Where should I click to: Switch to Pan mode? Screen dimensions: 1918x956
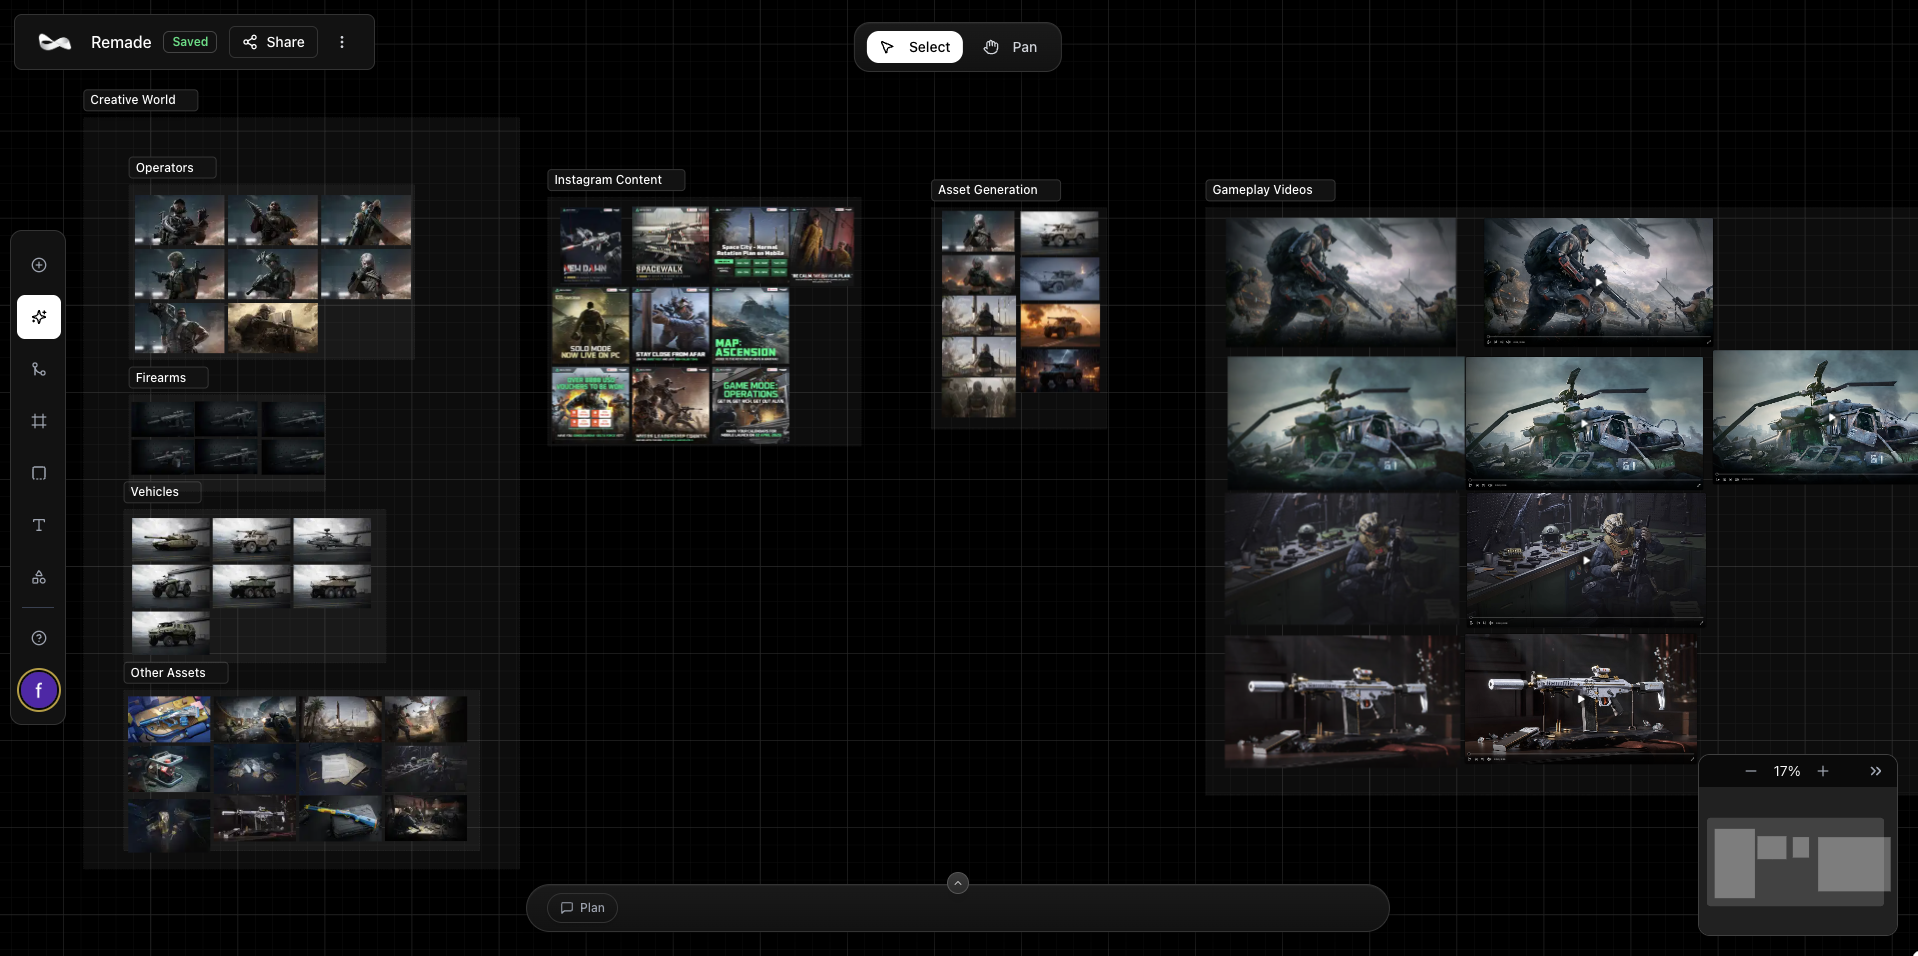click(x=1010, y=47)
